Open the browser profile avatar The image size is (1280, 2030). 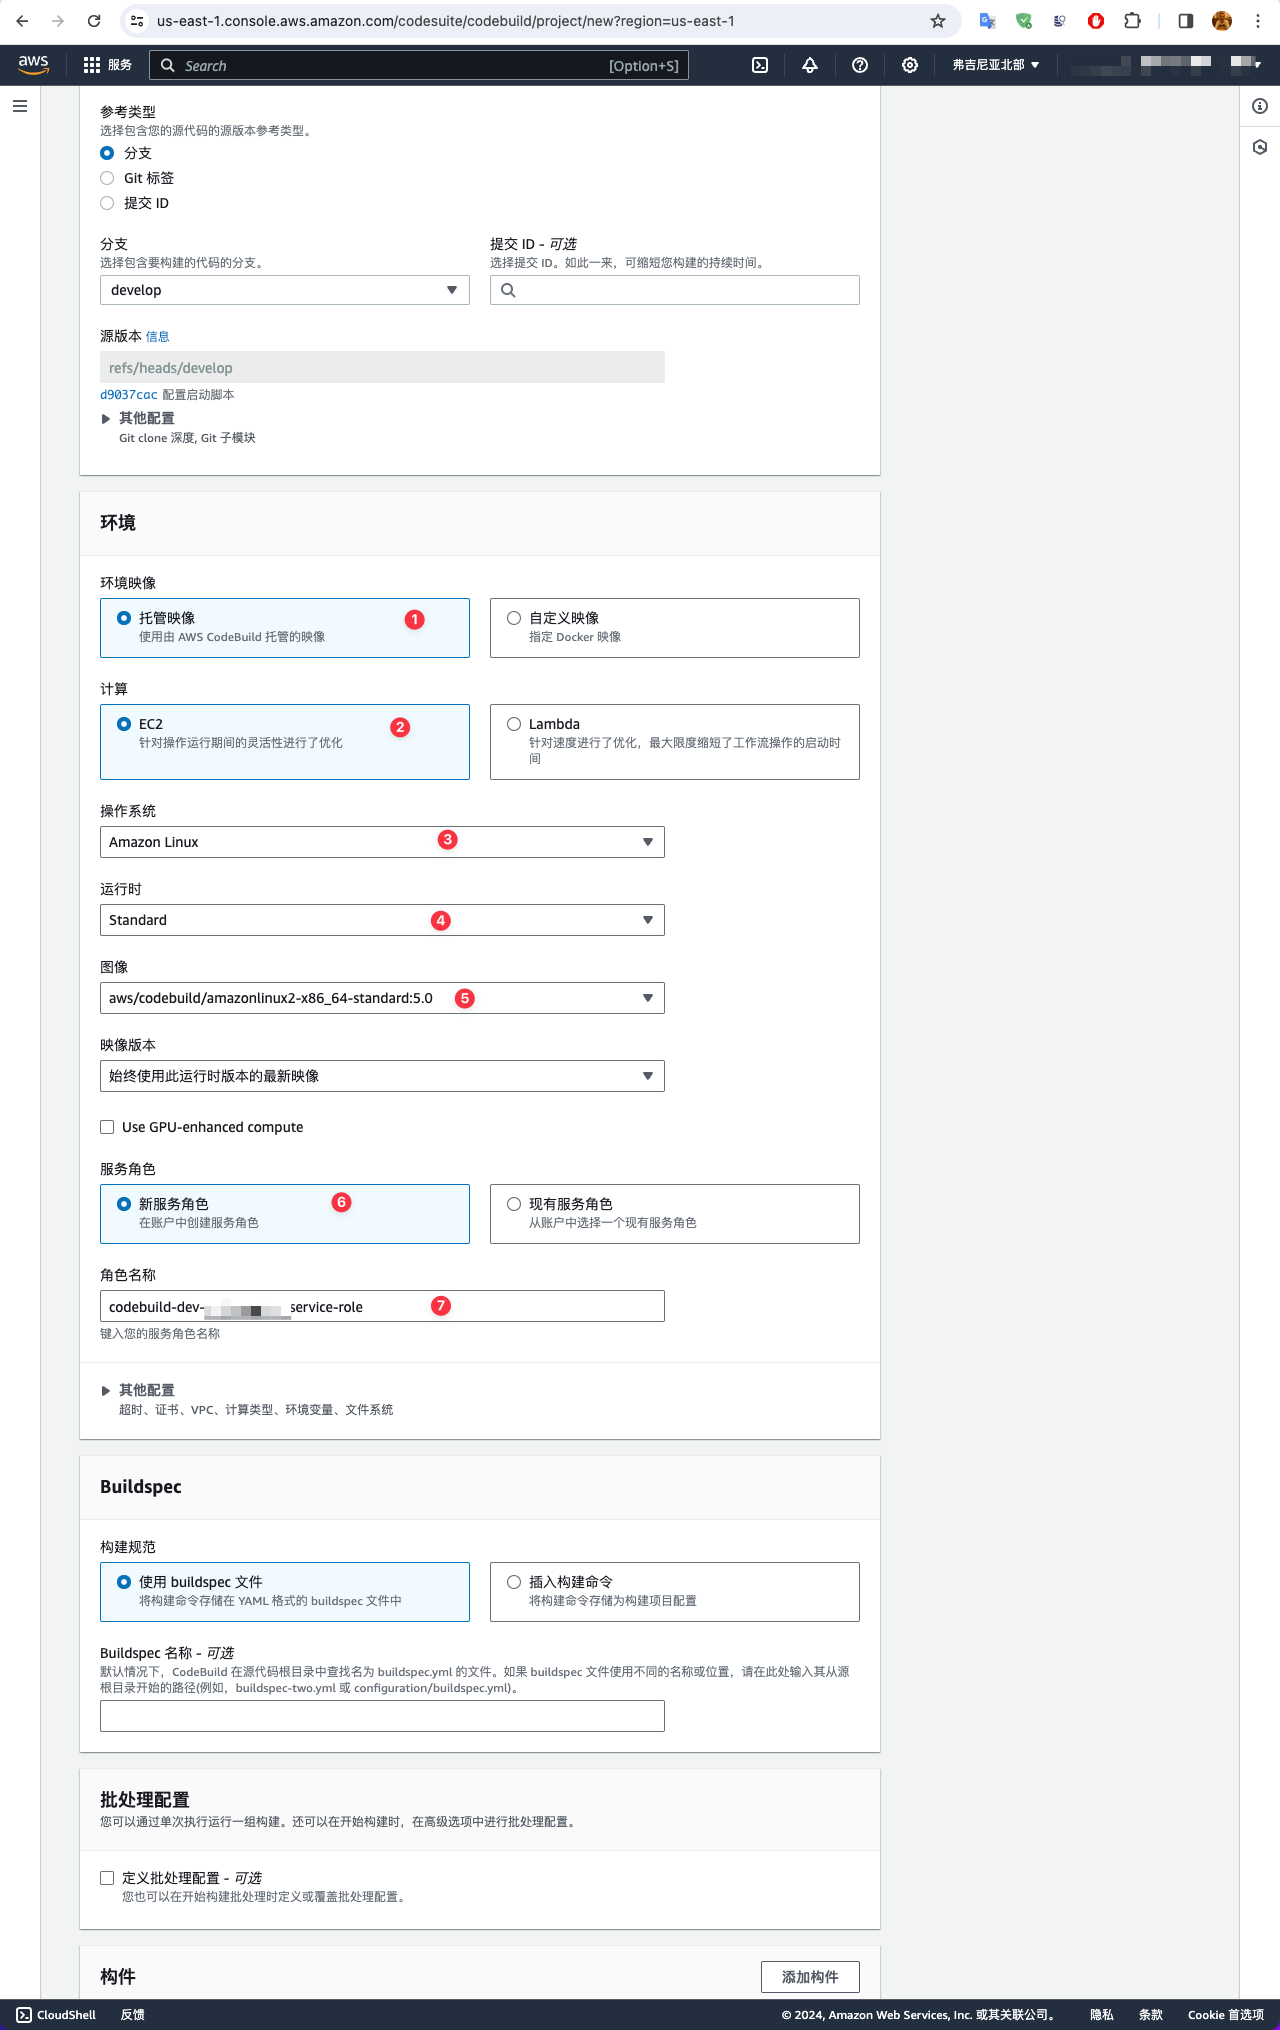click(1222, 21)
